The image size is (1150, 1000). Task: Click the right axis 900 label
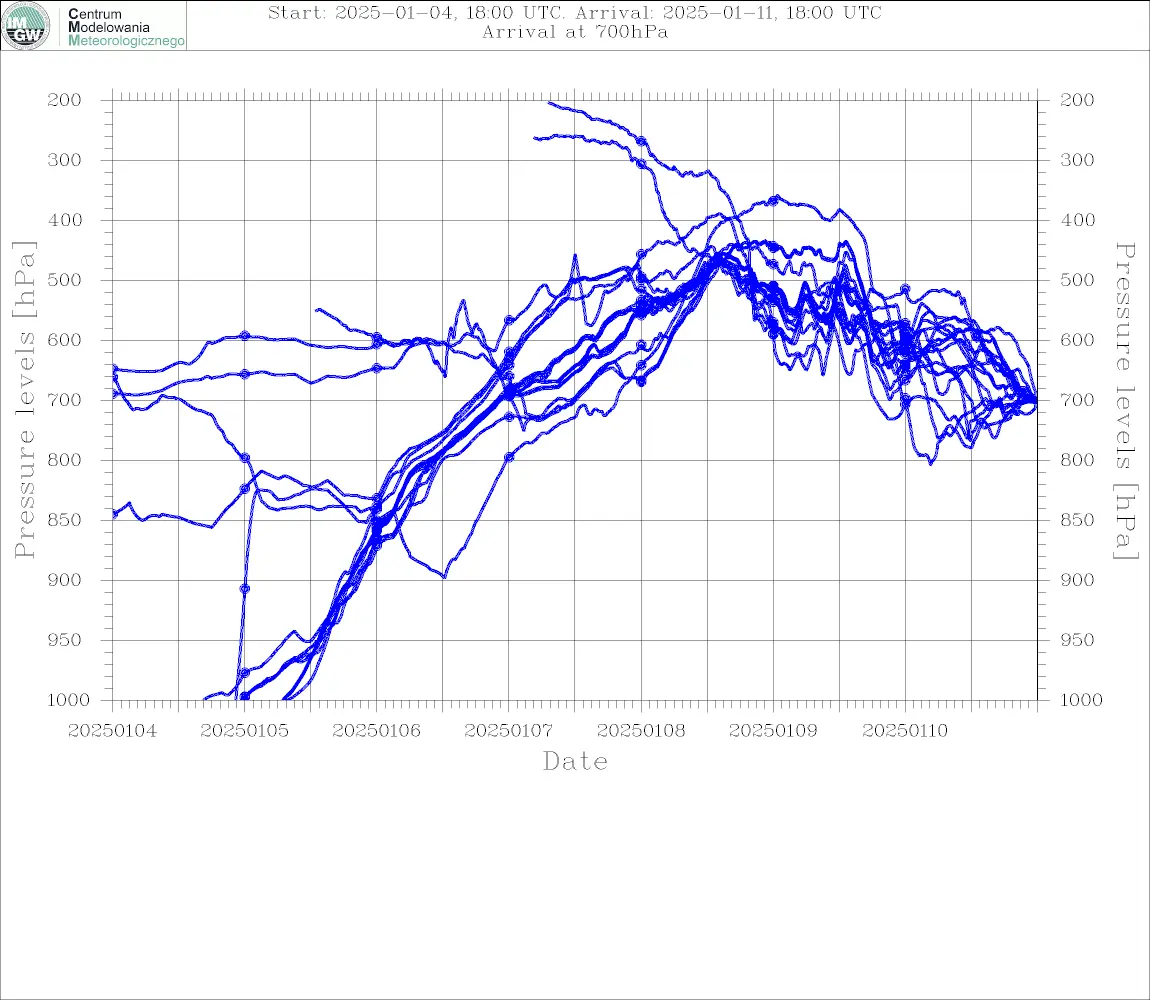[x=1077, y=580]
